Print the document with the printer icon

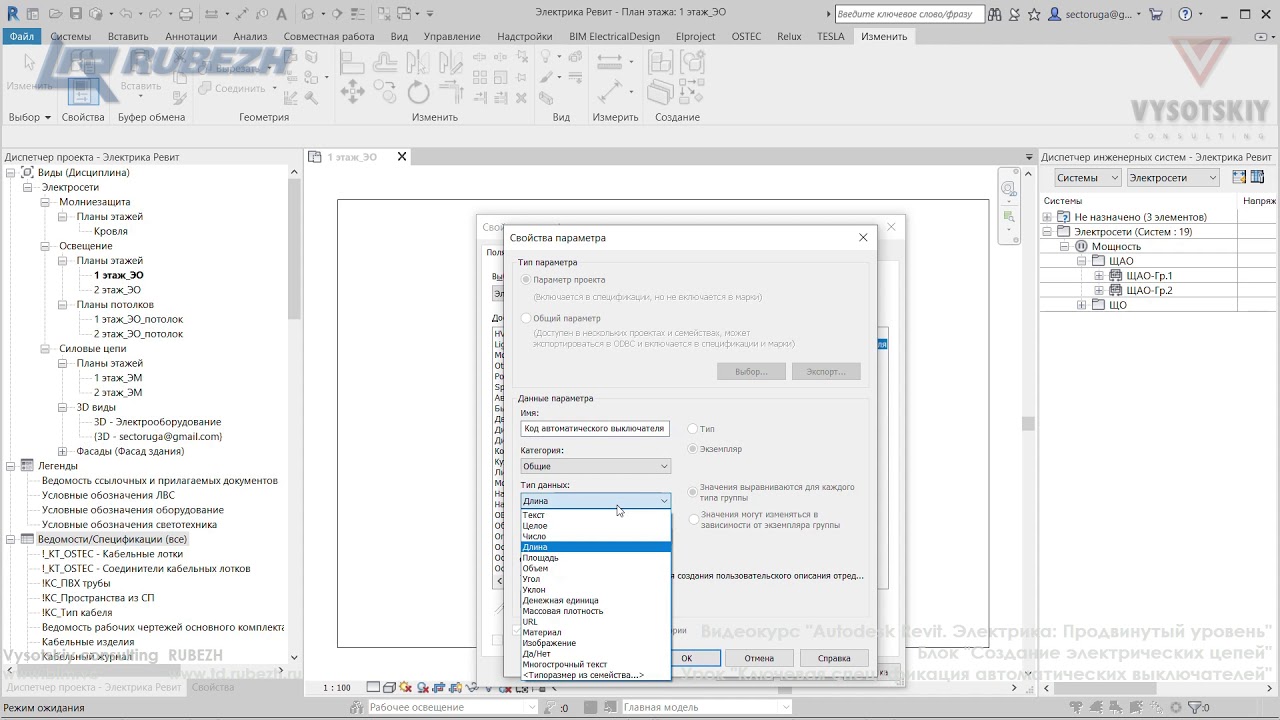click(186, 14)
